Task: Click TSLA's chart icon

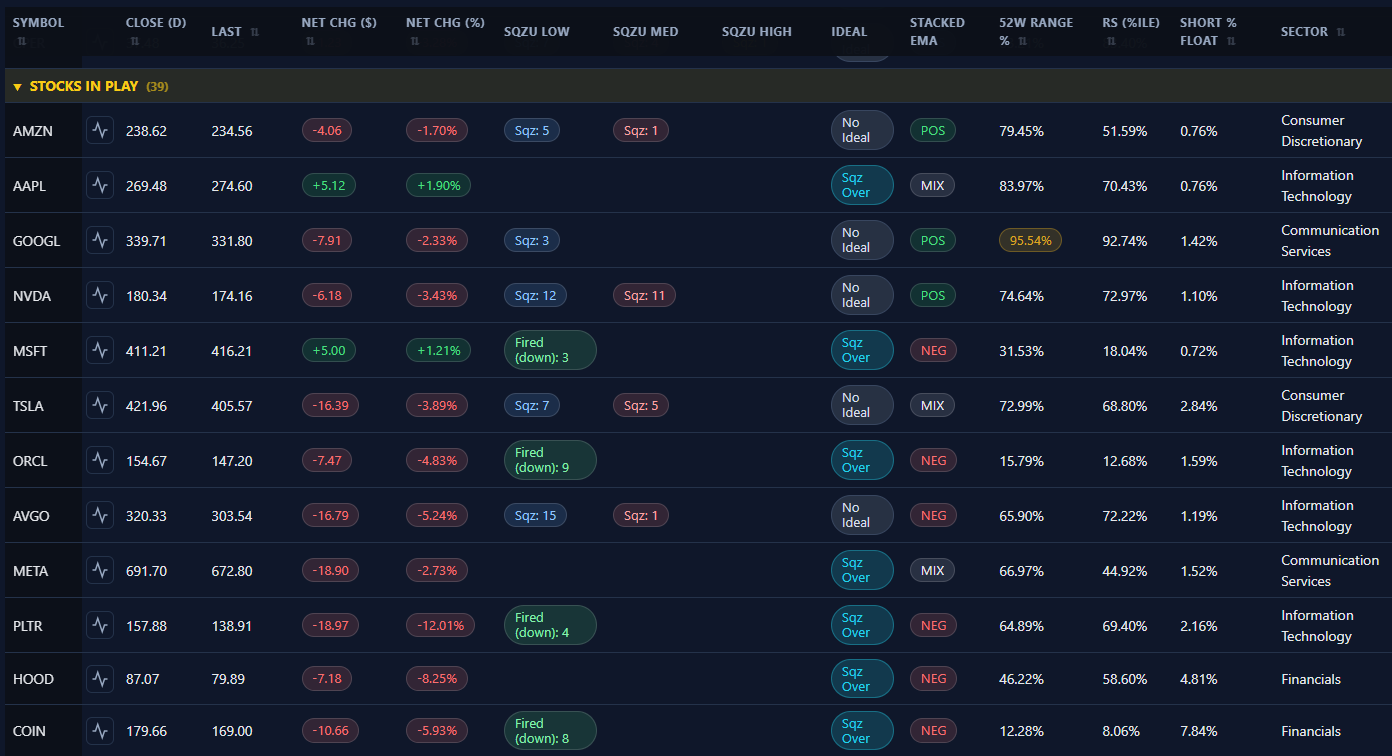Action: [x=100, y=405]
